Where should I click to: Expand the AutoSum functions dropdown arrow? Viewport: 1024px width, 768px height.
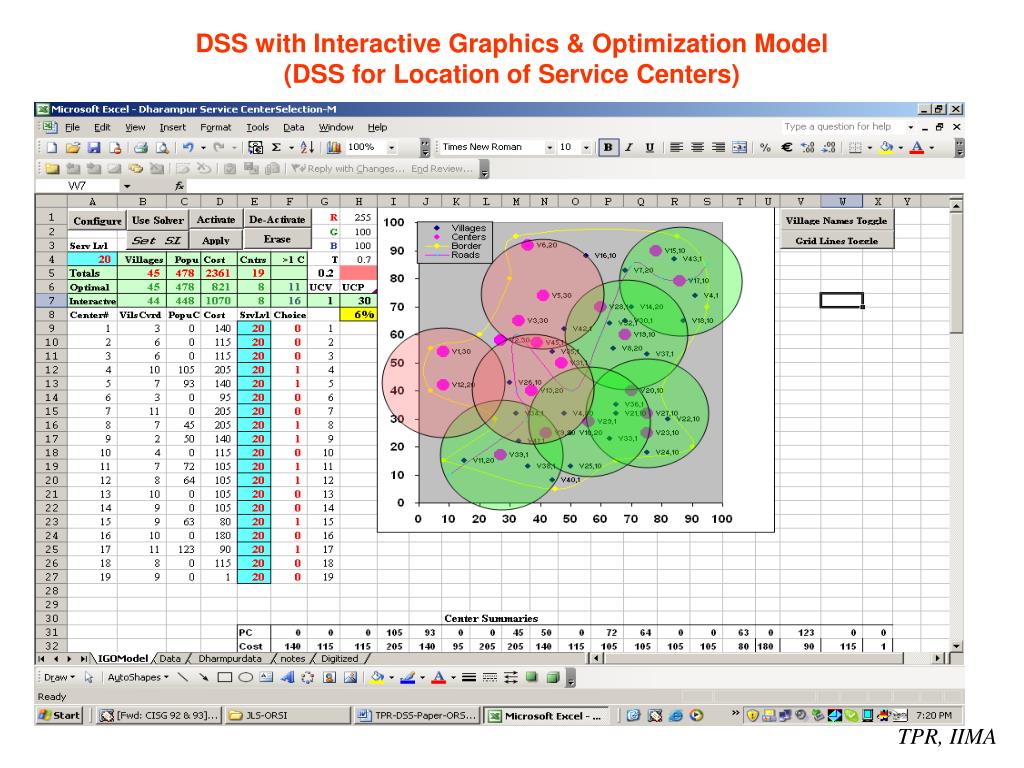(291, 148)
